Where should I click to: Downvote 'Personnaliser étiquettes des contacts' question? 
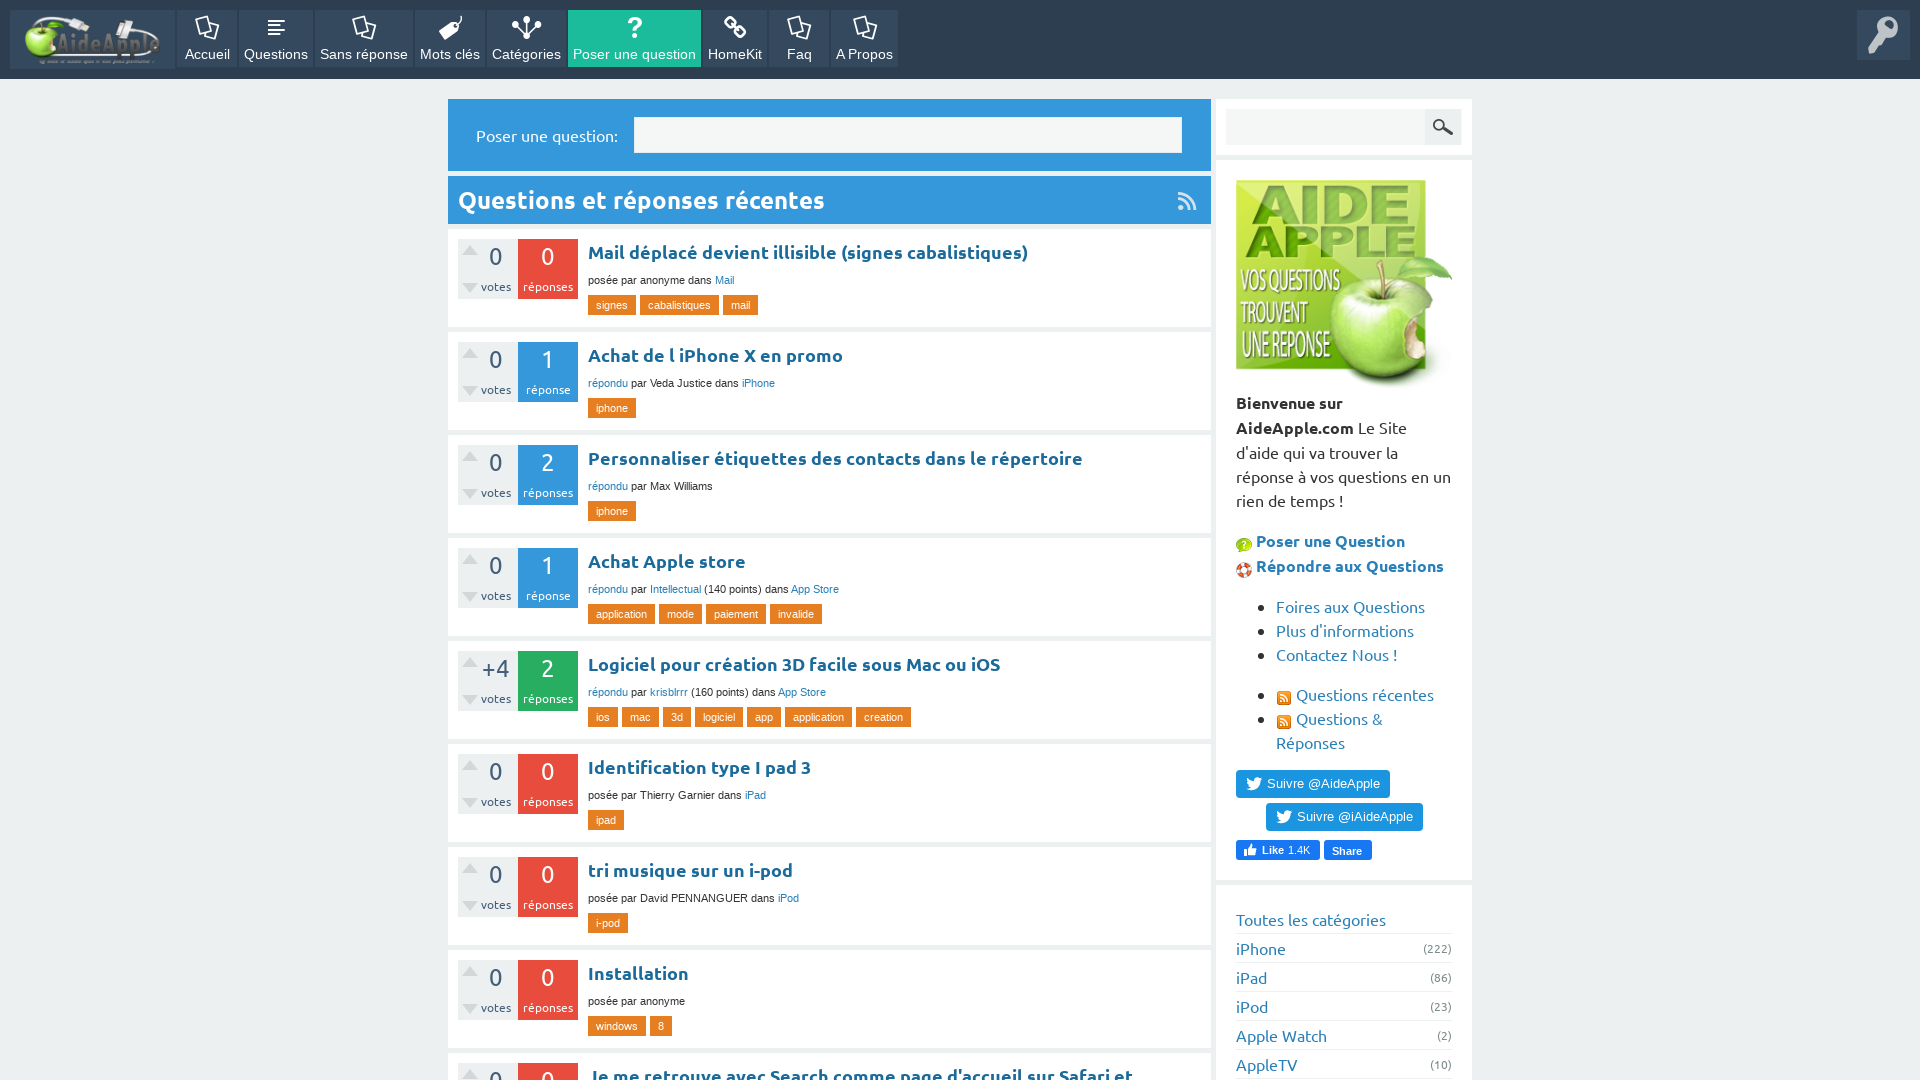pos(469,494)
